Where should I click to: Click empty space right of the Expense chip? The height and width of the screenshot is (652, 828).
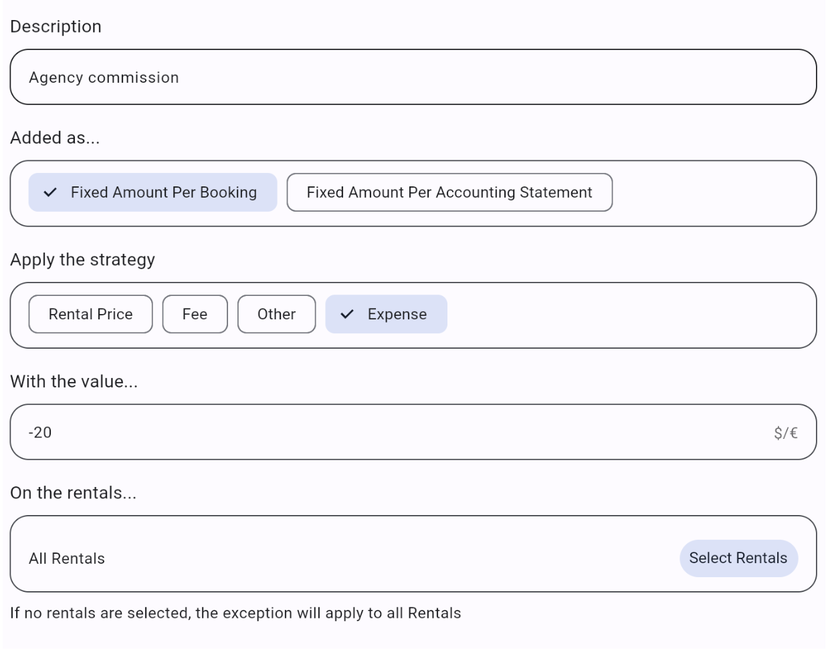630,314
